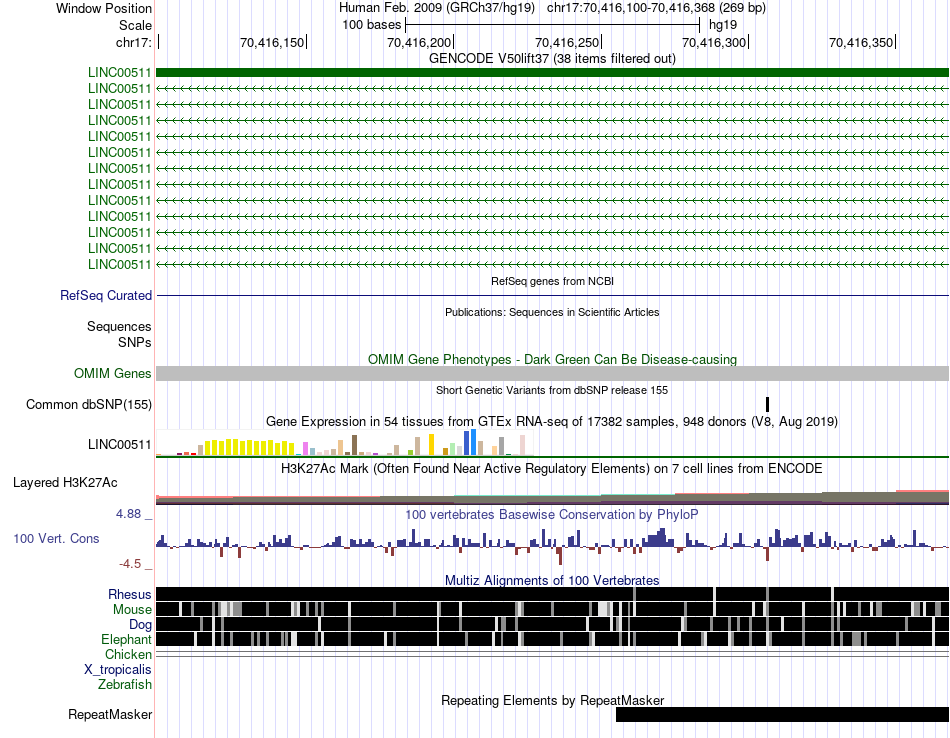Click the Rhesus alignment bar
This screenshot has width=950, height=738.
pyautogui.click(x=553, y=594)
